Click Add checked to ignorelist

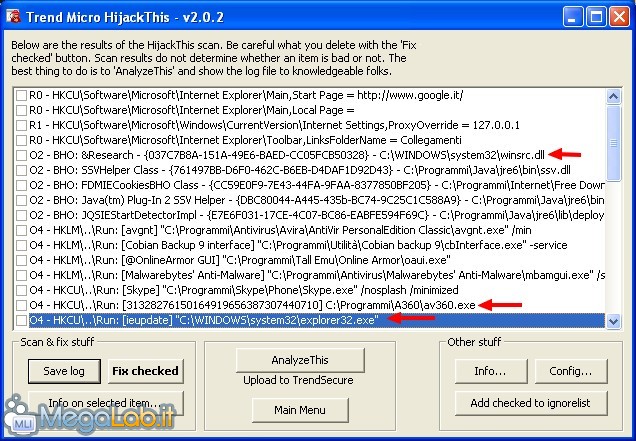pos(531,403)
